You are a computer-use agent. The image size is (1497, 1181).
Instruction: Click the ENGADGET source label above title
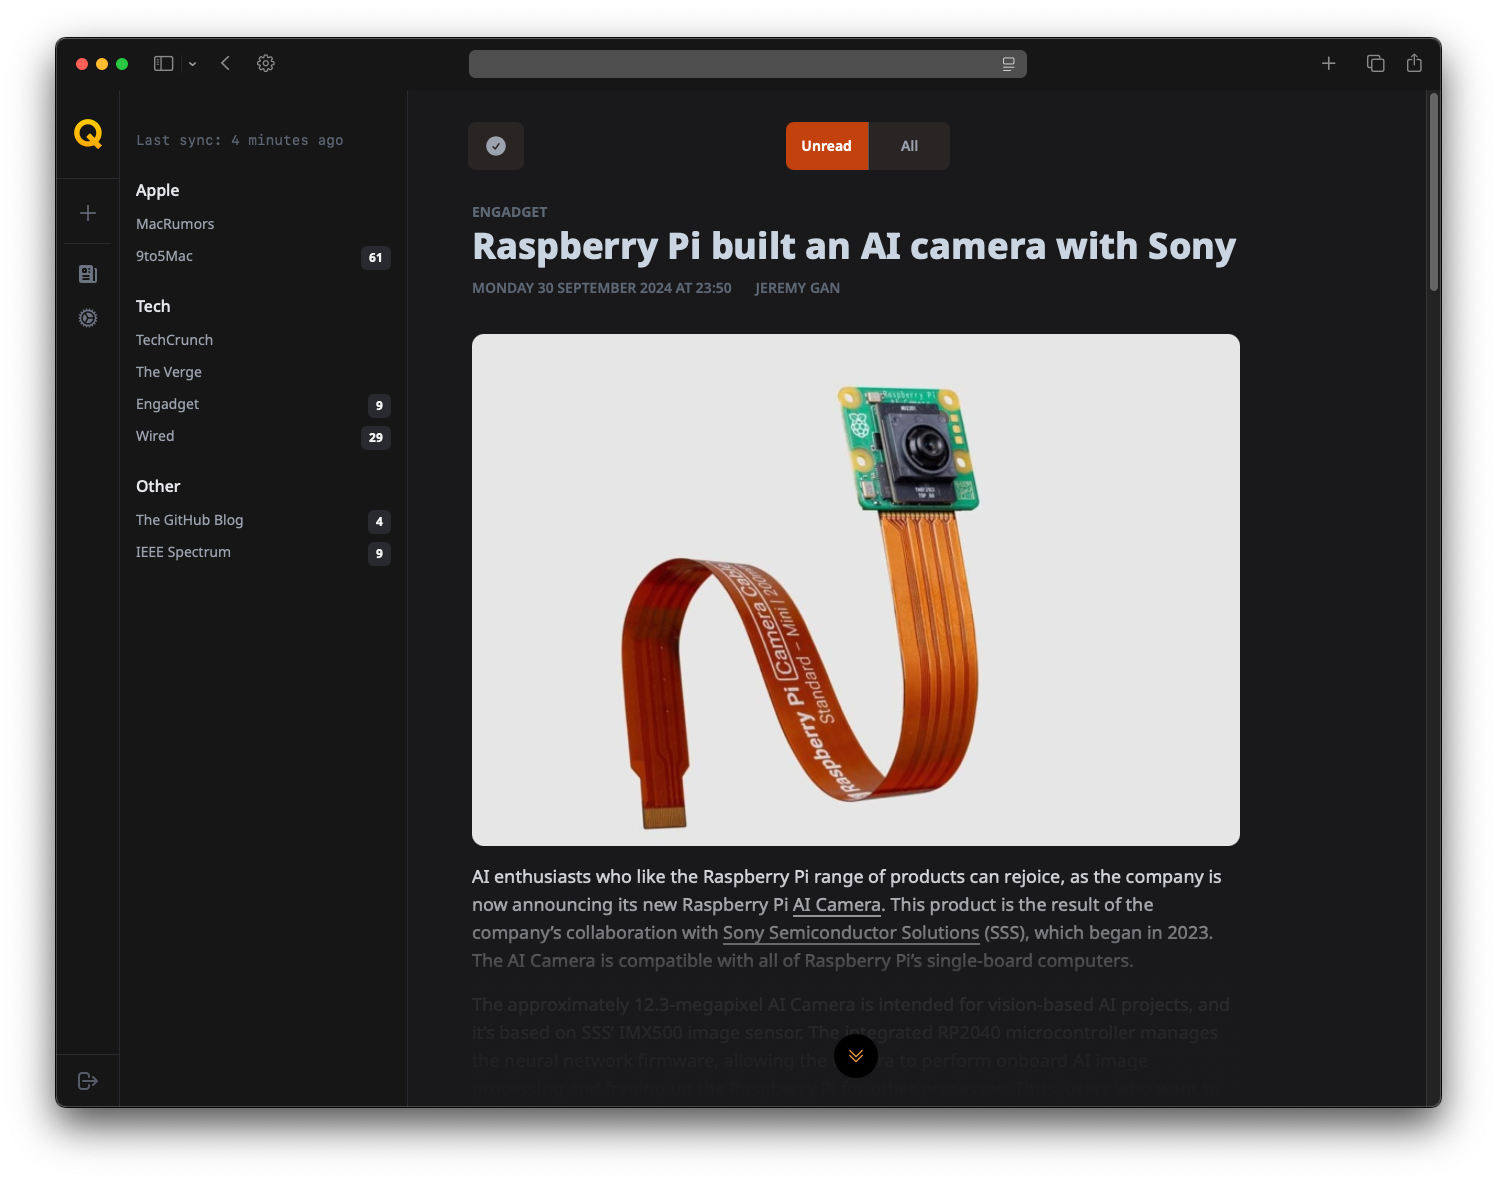click(510, 212)
